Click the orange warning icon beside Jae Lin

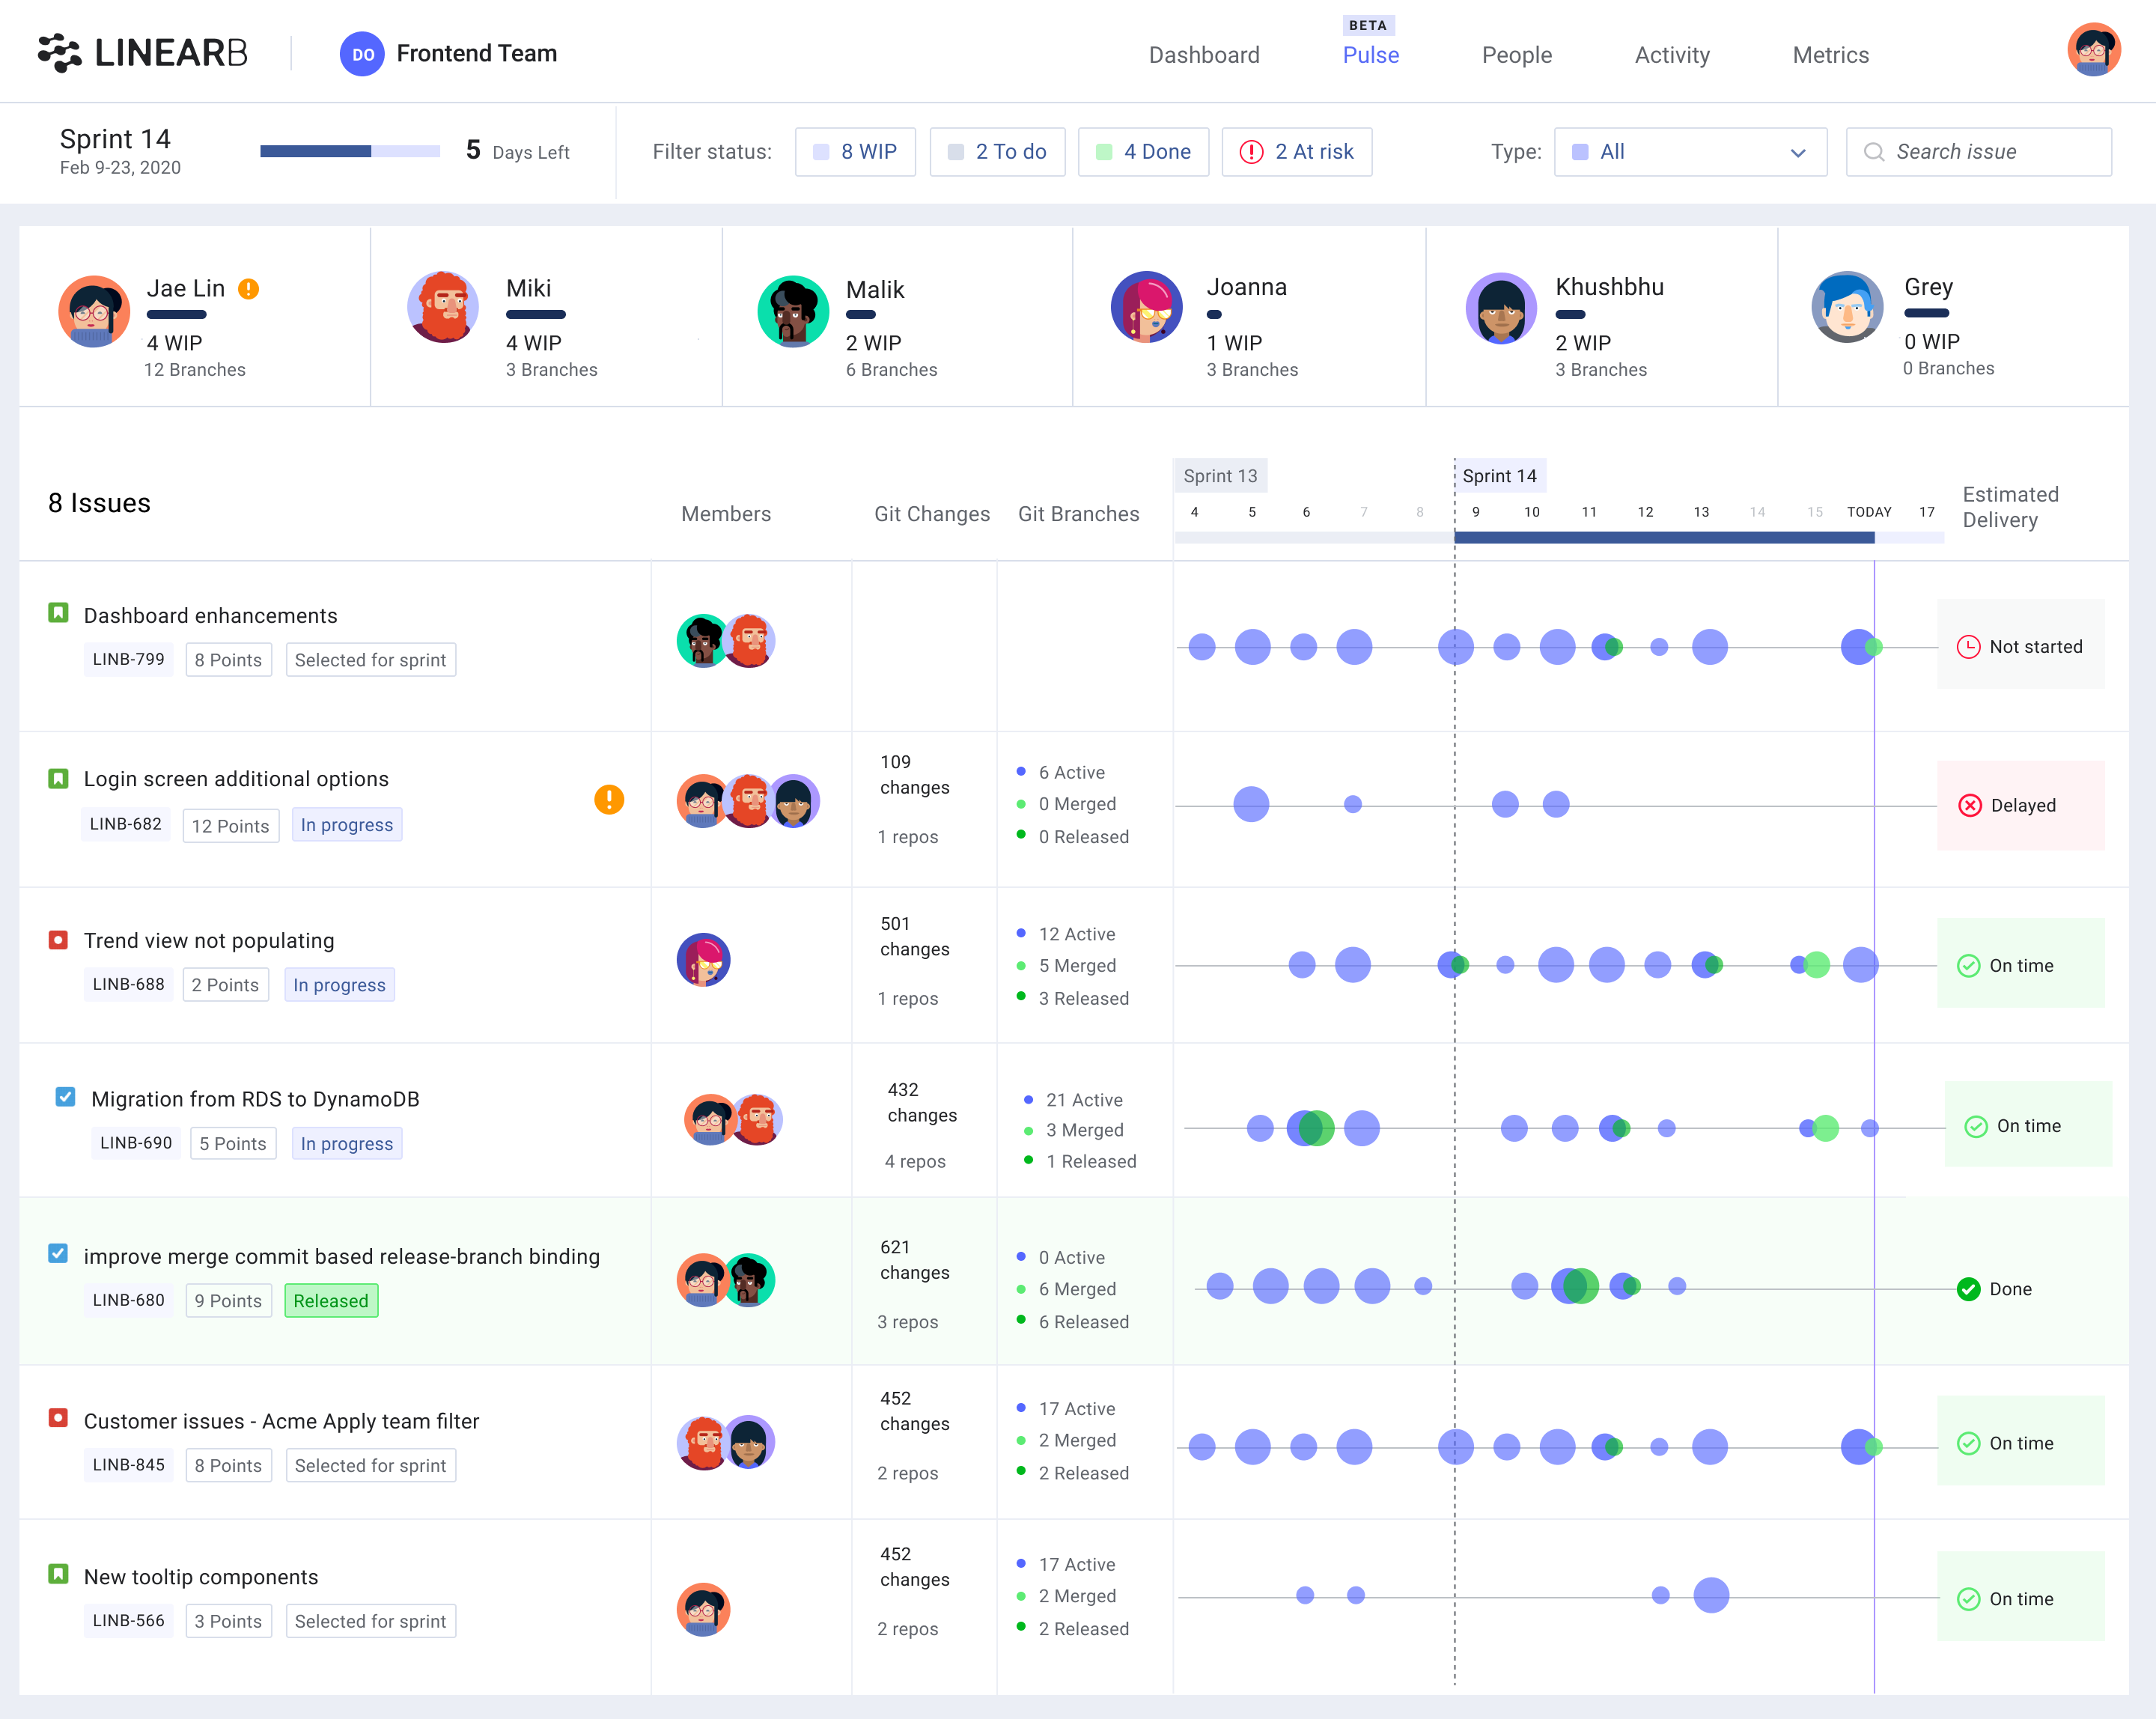click(x=248, y=289)
